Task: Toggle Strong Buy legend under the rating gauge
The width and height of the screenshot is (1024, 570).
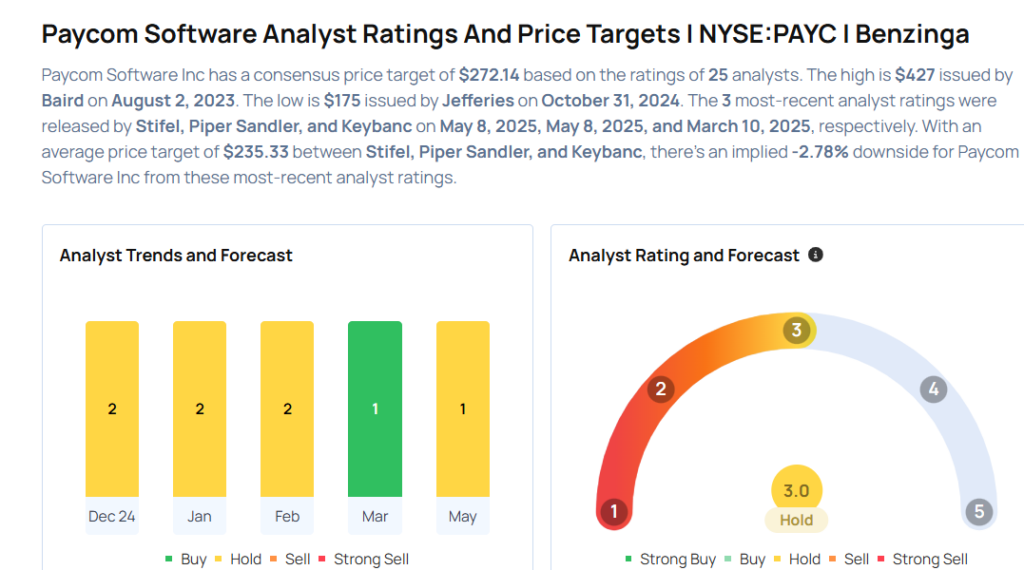Action: [671, 559]
